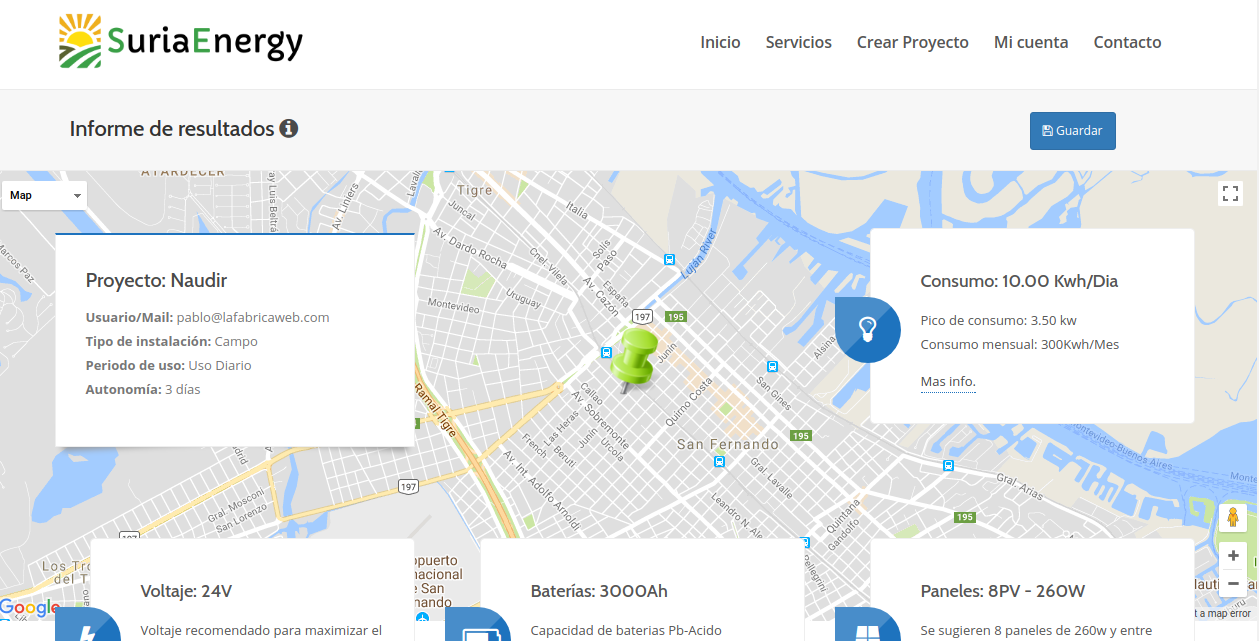1259x641 pixels.
Task: Open Mi cuenta menu item
Action: coord(1031,42)
